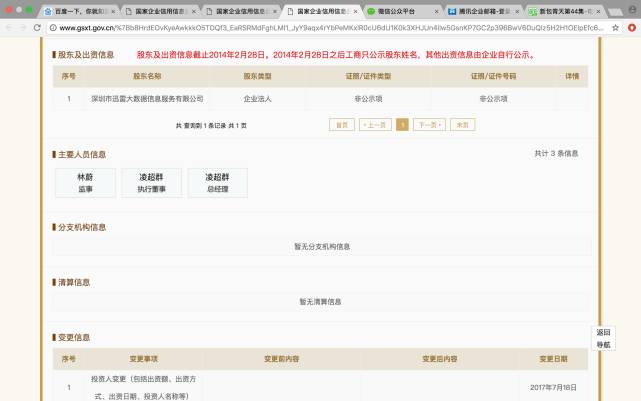Viewport: 641px width, 401px height.
Task: Close the 新包青天第44集 tab
Action: [x=598, y=11]
